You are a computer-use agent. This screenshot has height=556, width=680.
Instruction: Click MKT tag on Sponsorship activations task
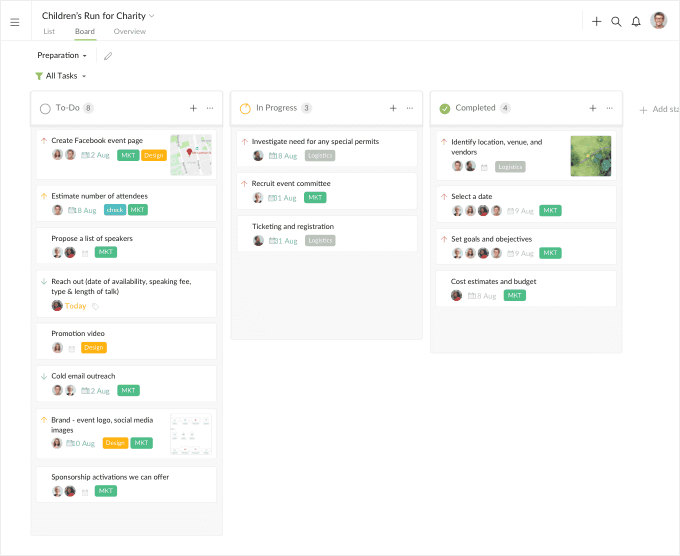pos(106,491)
